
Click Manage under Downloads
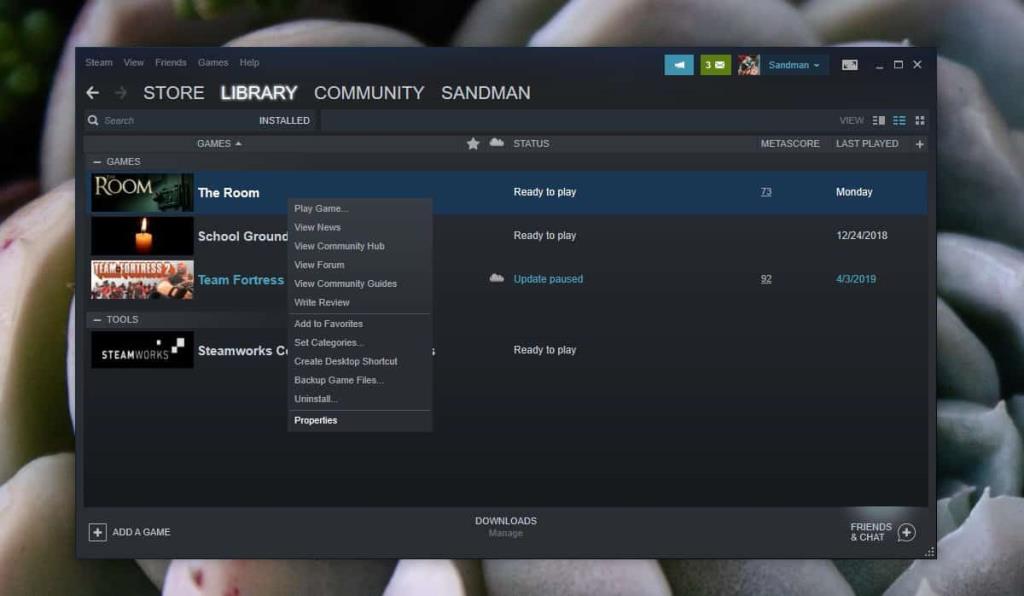click(x=505, y=533)
